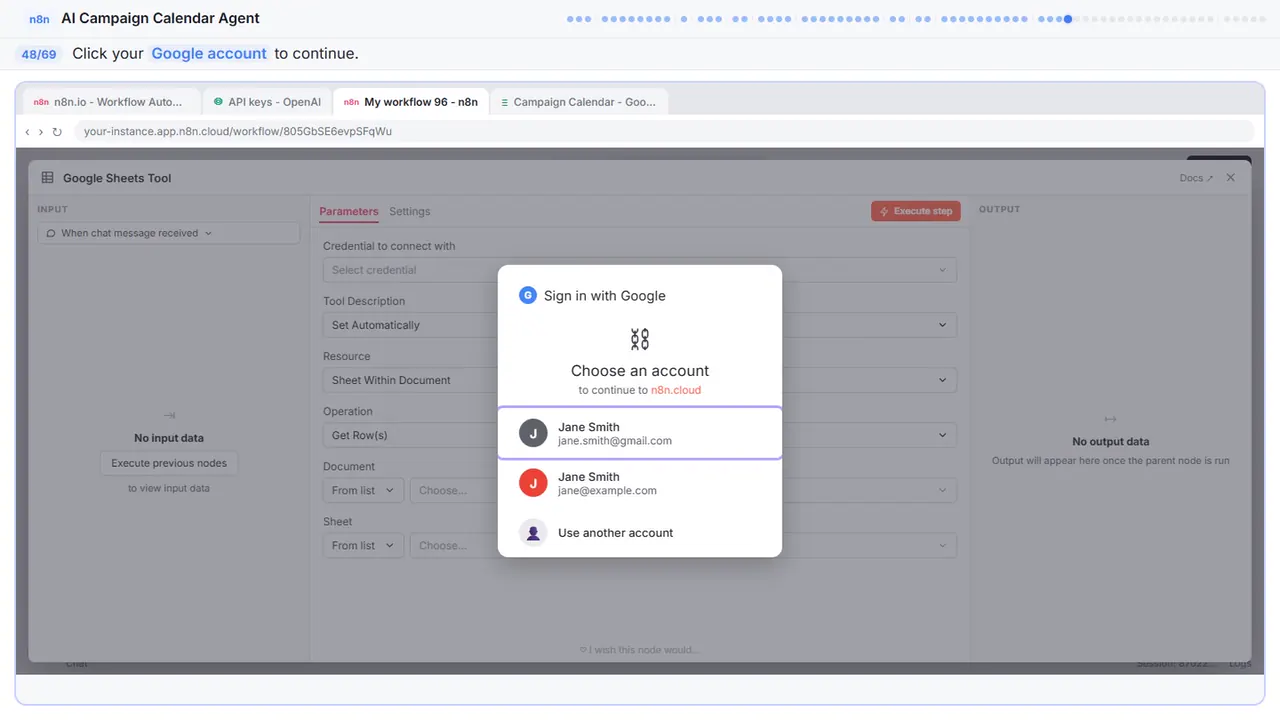The height and width of the screenshot is (720, 1280).
Task: Click Execute previous nodes
Action: click(169, 463)
